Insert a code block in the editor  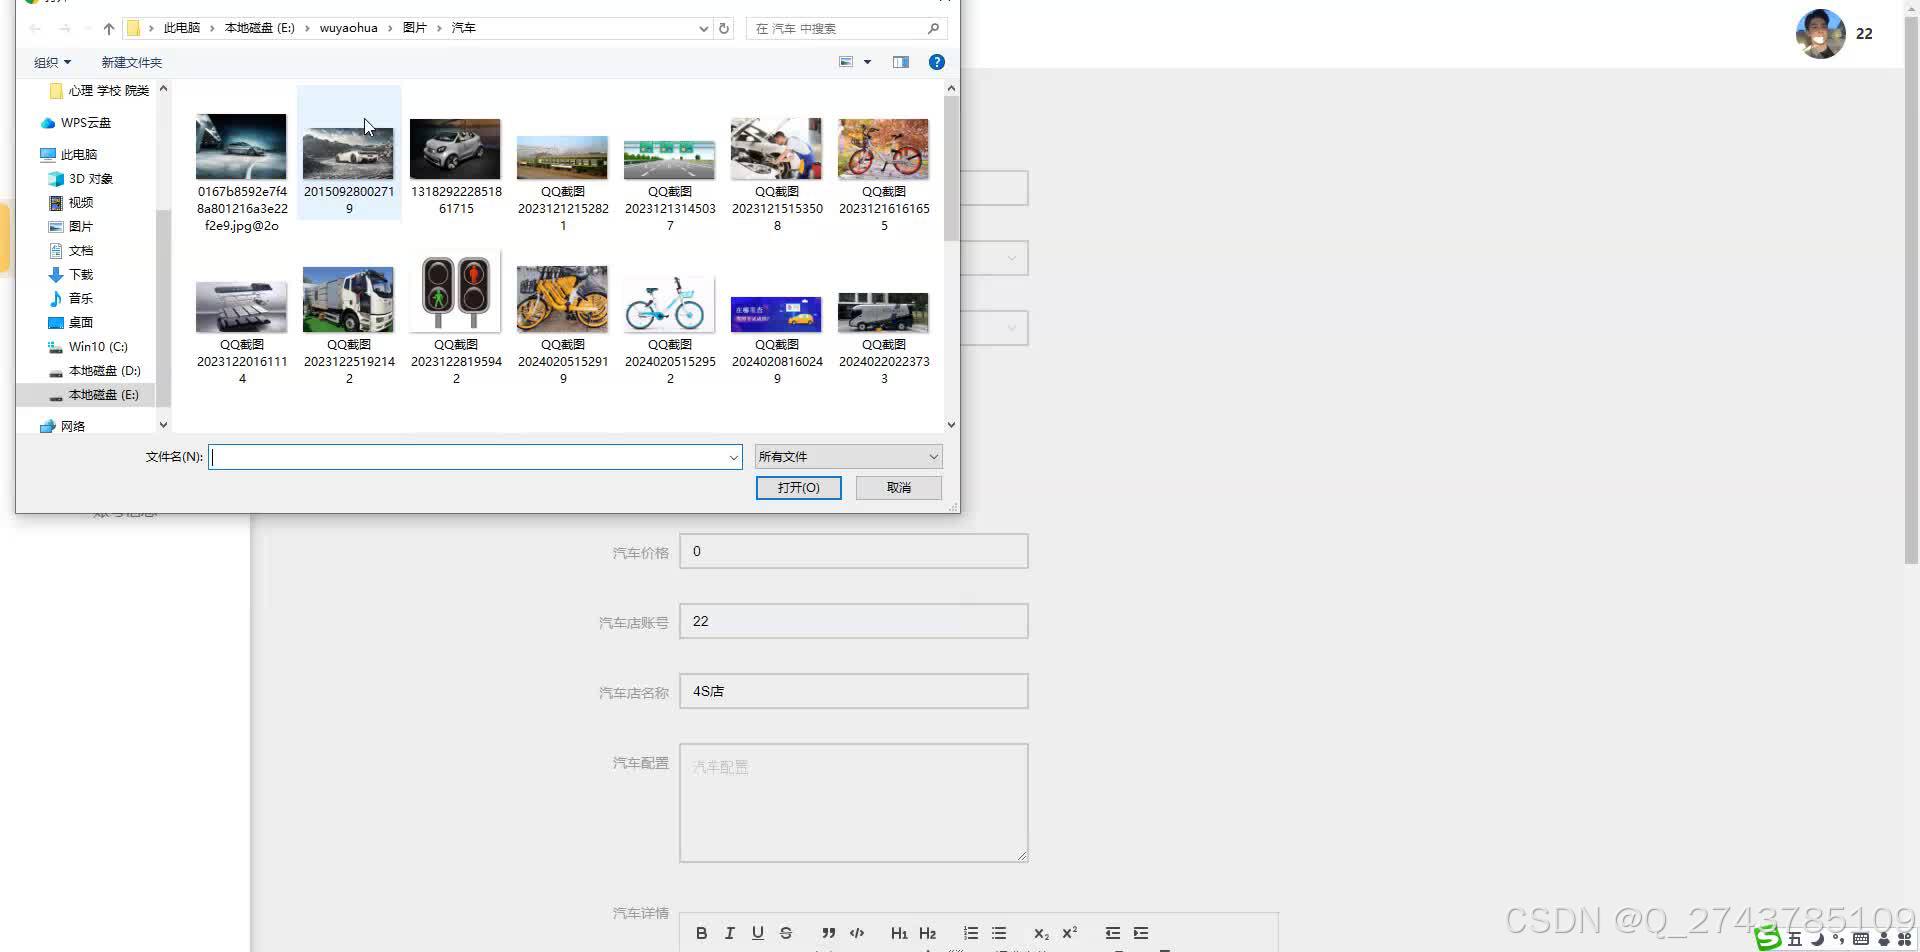point(857,933)
